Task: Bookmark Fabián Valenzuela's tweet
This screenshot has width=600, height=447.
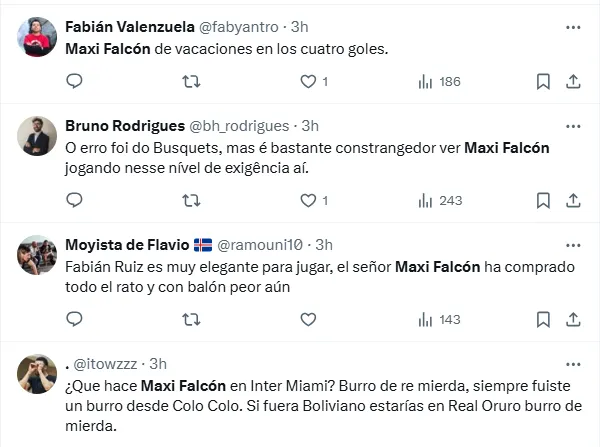Action: [542, 81]
